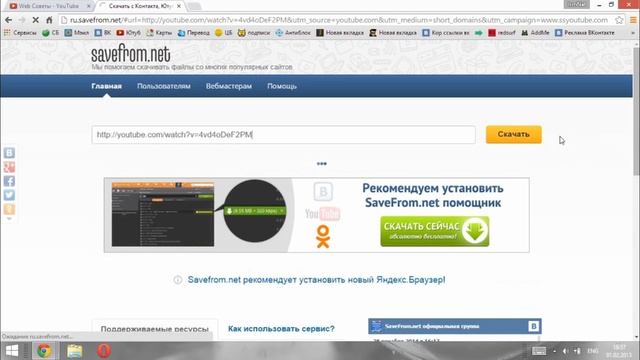640x360 pixels.
Task: Open the Сервисы apps bookmark
Action: click(20, 33)
